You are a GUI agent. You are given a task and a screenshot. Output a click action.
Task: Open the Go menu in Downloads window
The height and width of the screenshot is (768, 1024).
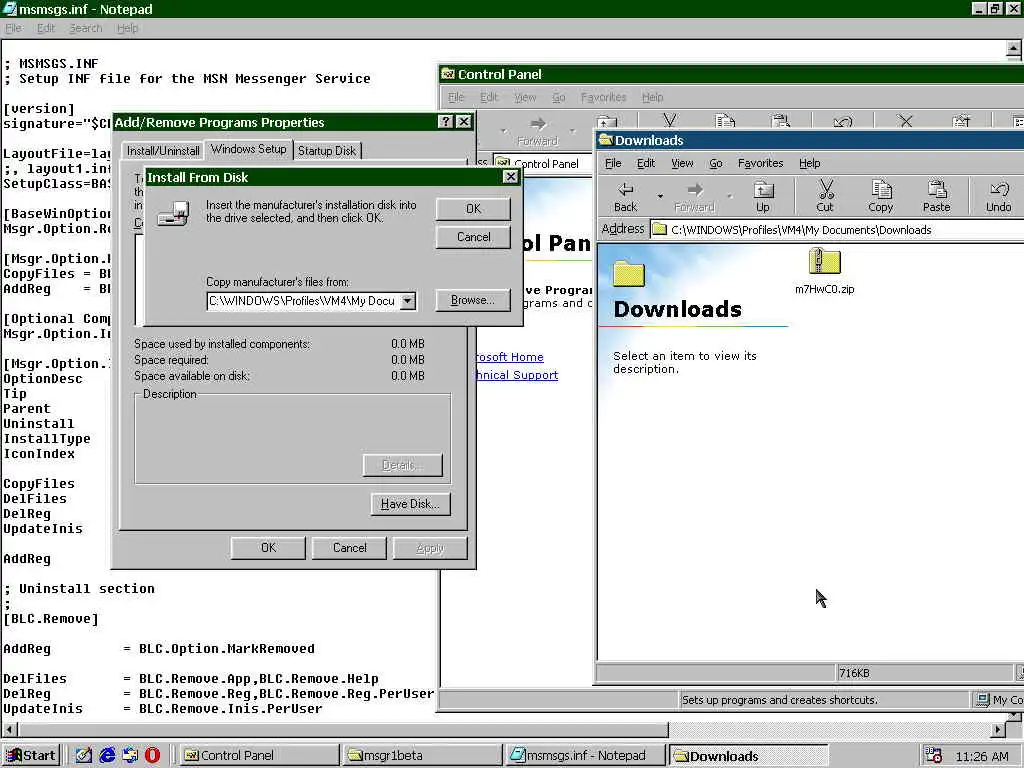(x=716, y=163)
